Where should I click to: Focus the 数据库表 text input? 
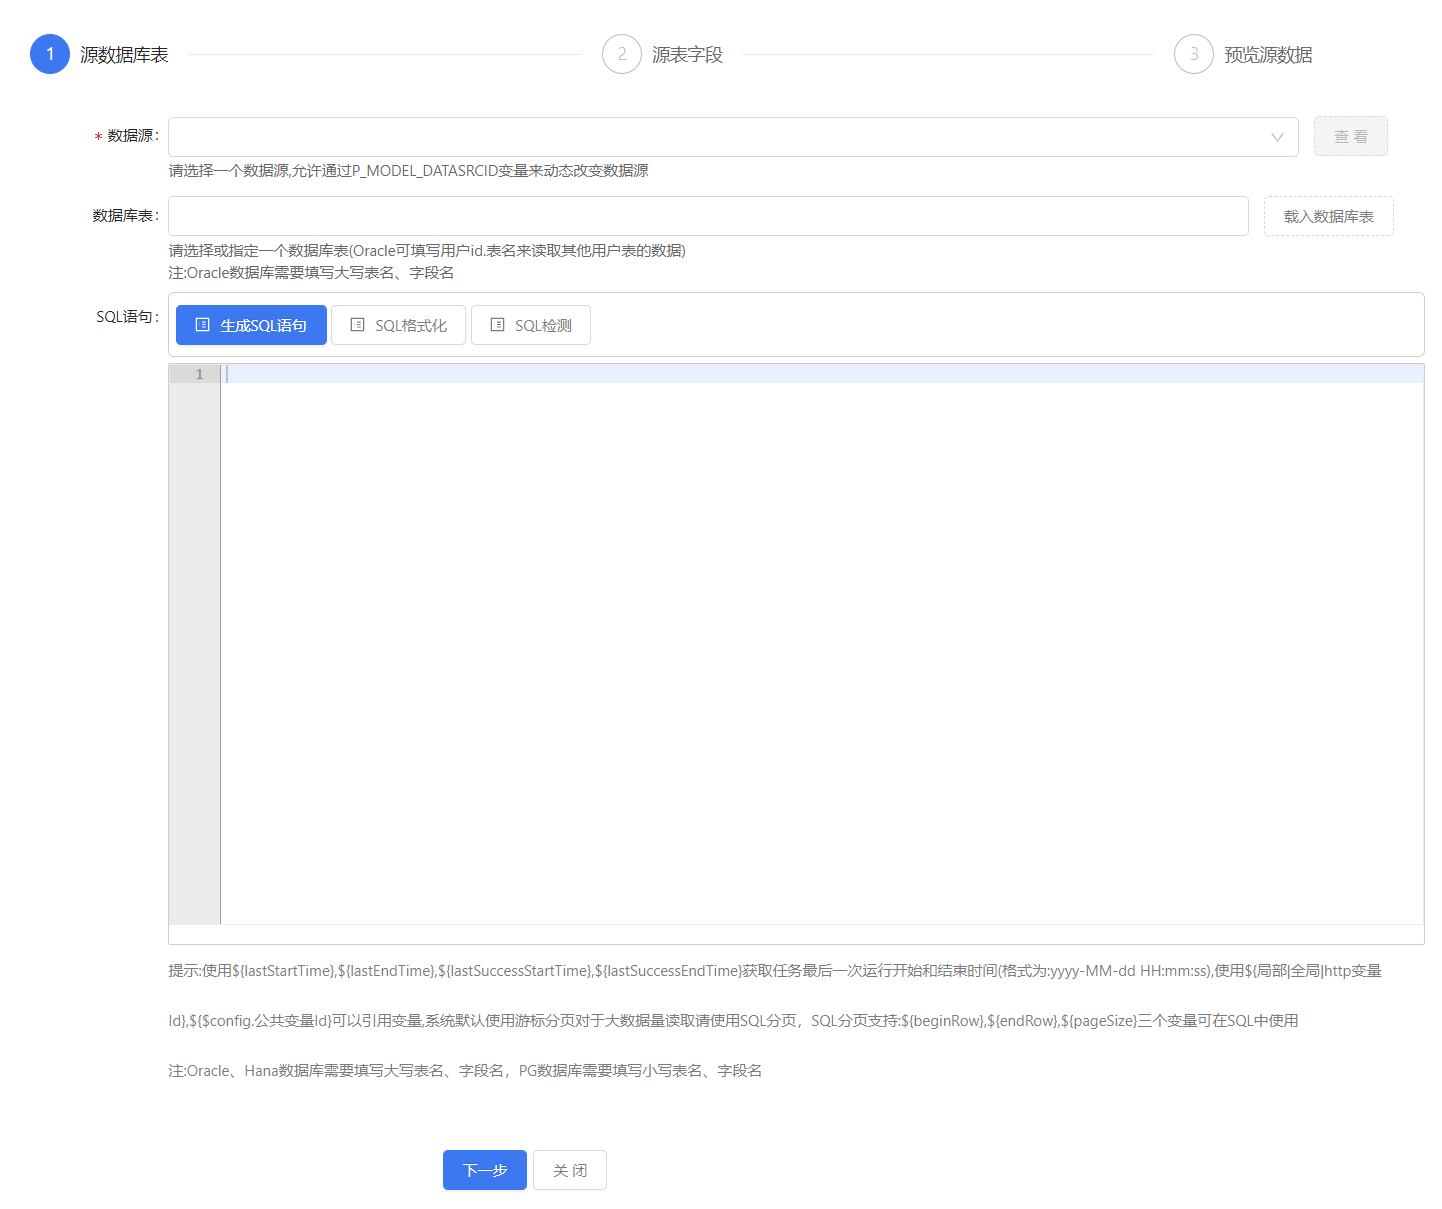click(707, 216)
